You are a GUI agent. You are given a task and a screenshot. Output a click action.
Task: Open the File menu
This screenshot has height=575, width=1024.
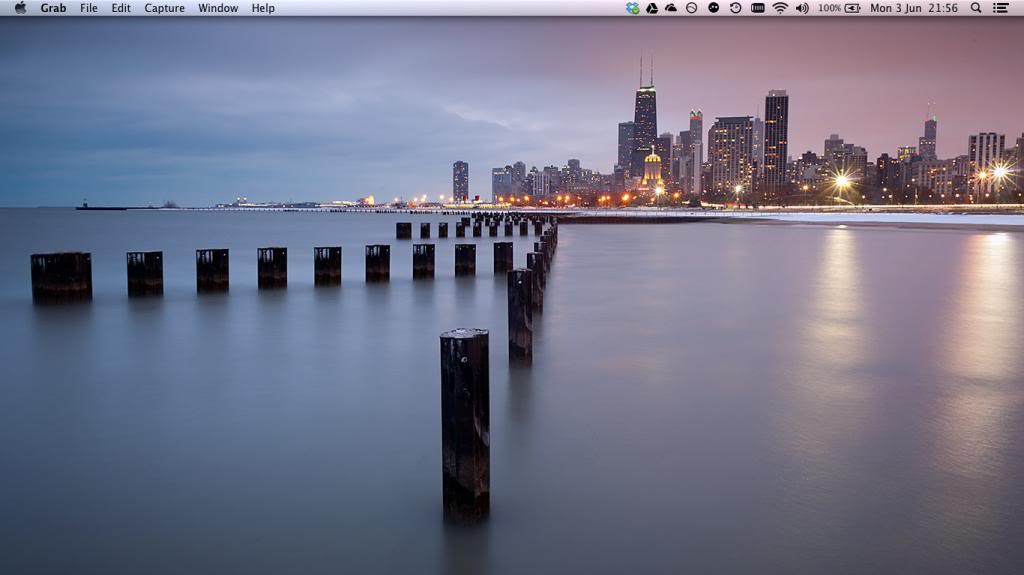pyautogui.click(x=89, y=8)
